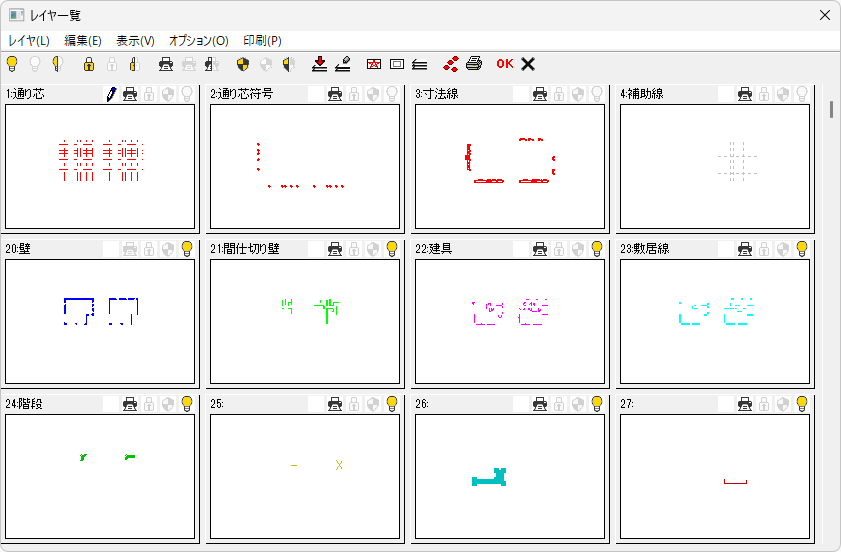Select the 22:建具 layer preview
This screenshot has height=552, width=841.
coord(510,321)
